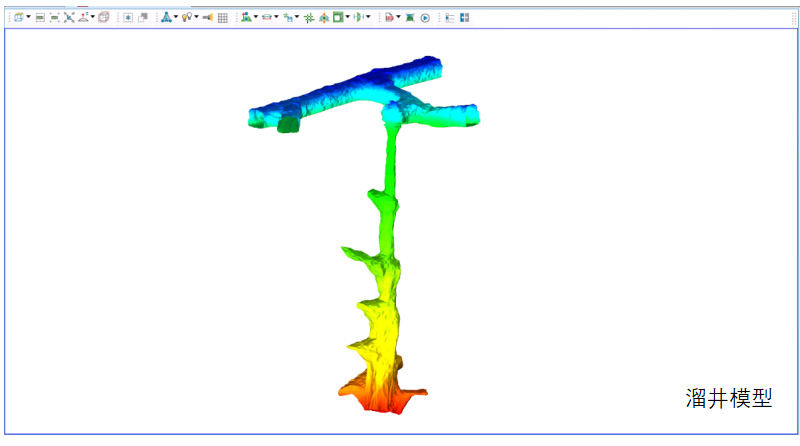The height and width of the screenshot is (446, 800).
Task: Click the dotted-frame star selection icon
Action: (x=128, y=18)
